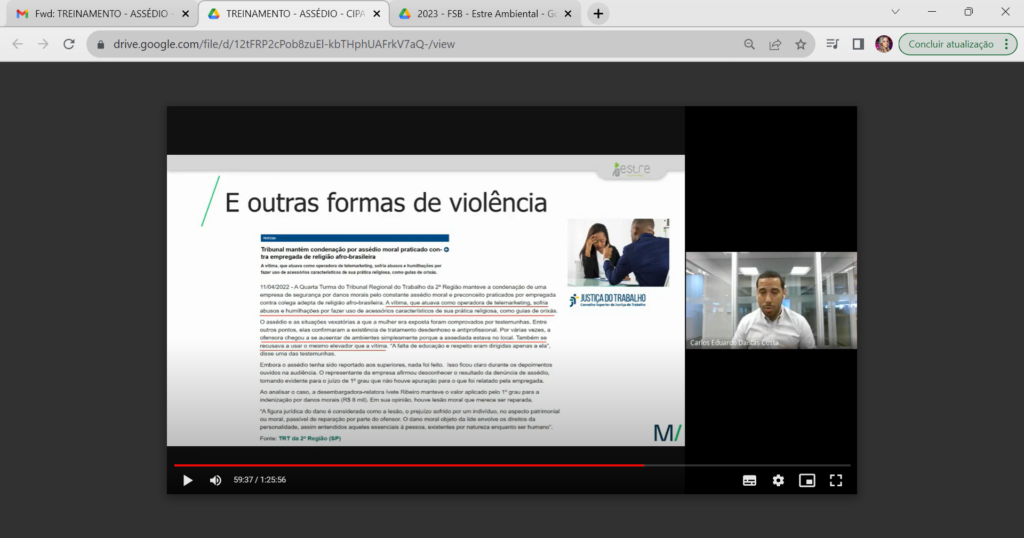
Task: Switch to 2023 - FSB - Estre Ambiental tab
Action: [480, 14]
